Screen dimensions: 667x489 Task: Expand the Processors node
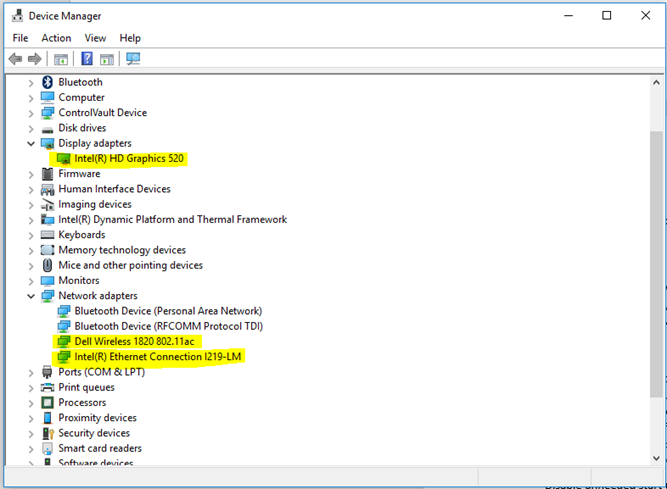pos(31,403)
